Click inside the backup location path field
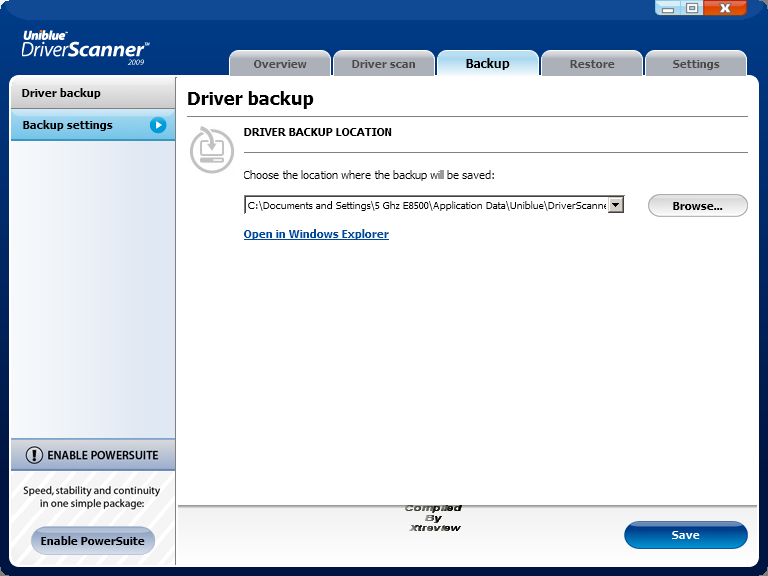 tap(425, 205)
